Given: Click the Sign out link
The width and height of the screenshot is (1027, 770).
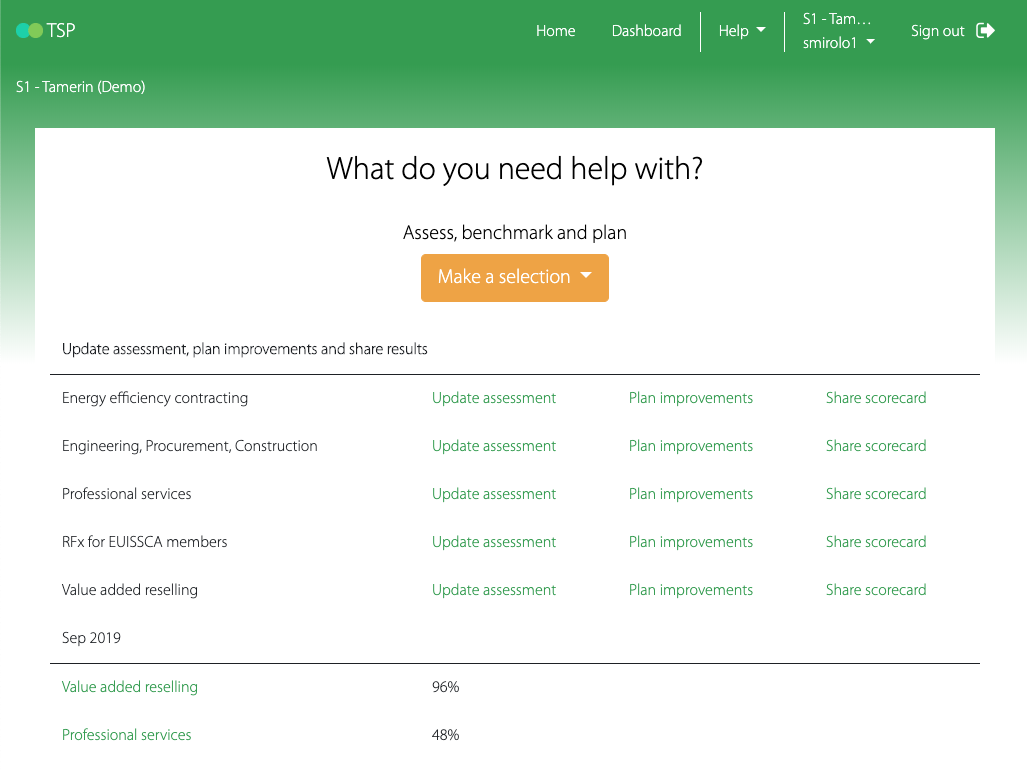Looking at the screenshot, I should (937, 31).
